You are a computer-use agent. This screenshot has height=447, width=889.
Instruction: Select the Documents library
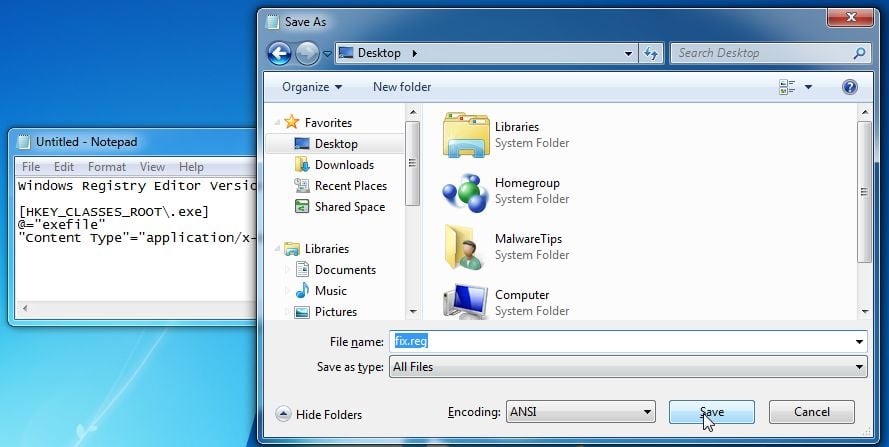tap(345, 269)
